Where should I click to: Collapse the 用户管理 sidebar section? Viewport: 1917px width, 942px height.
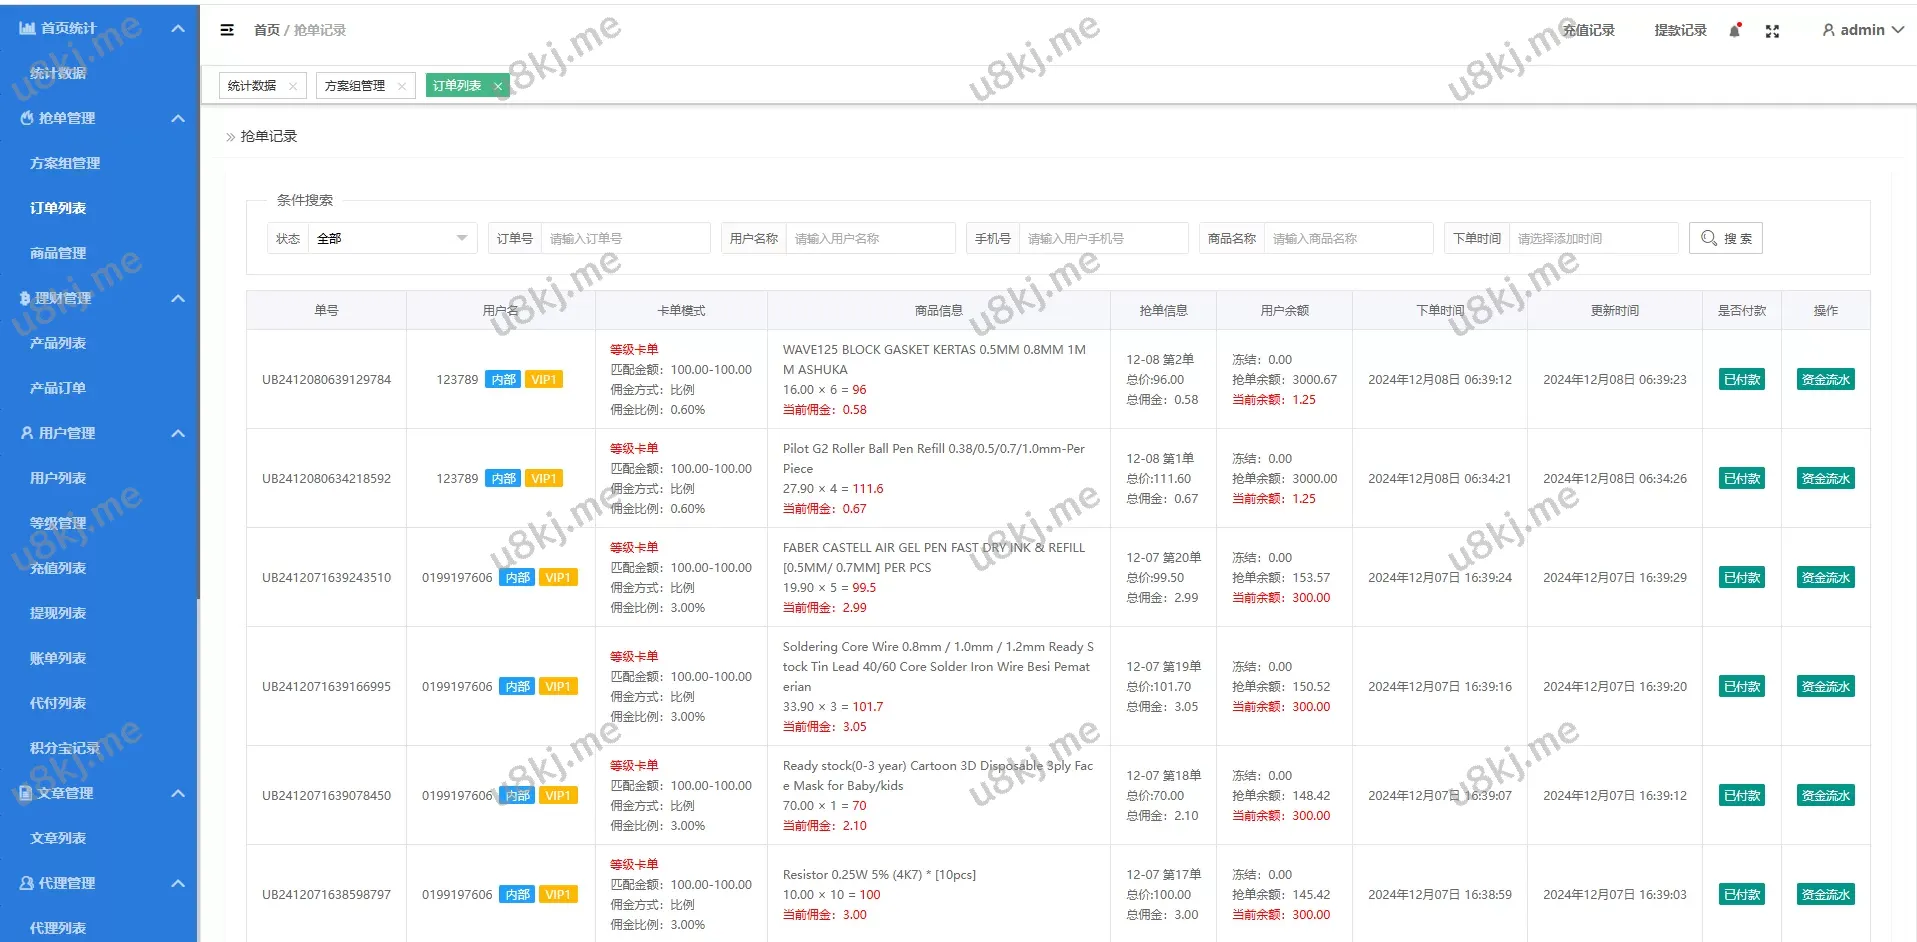pyautogui.click(x=178, y=433)
